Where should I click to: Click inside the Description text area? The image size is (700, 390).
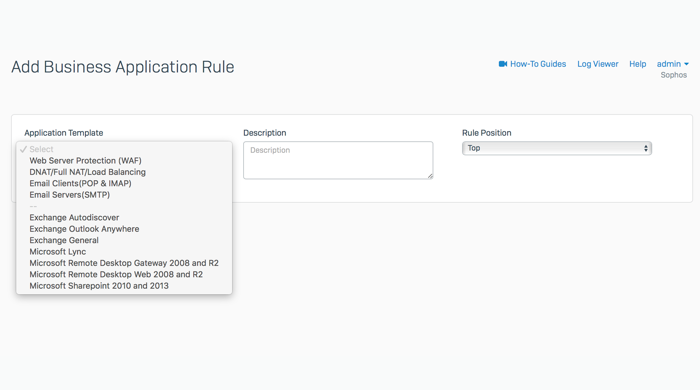coord(338,160)
